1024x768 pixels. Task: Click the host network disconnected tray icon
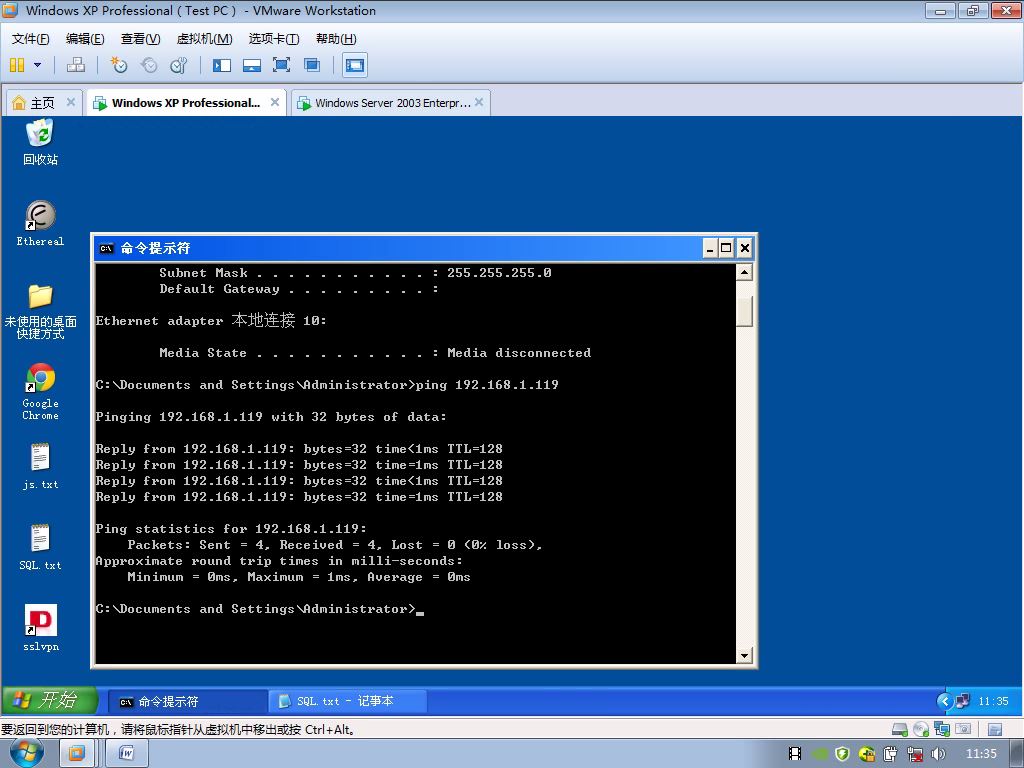(914, 754)
